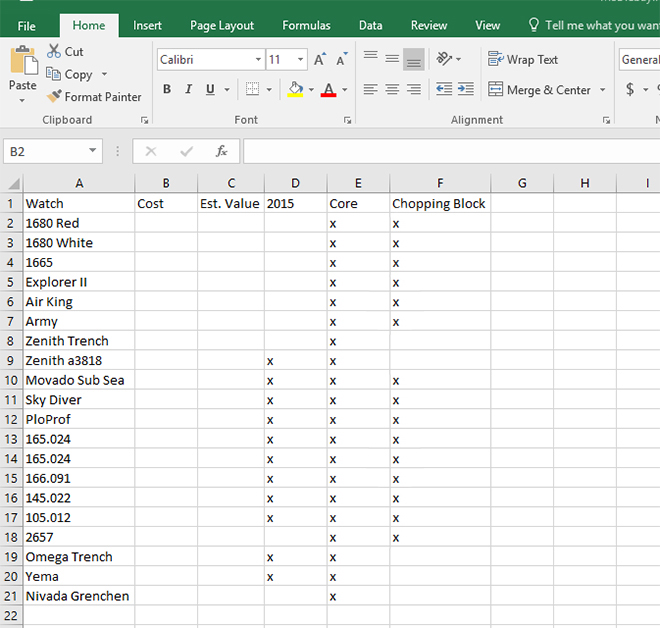Click the Cut scissors icon
Image resolution: width=660 pixels, height=628 pixels.
54,51
